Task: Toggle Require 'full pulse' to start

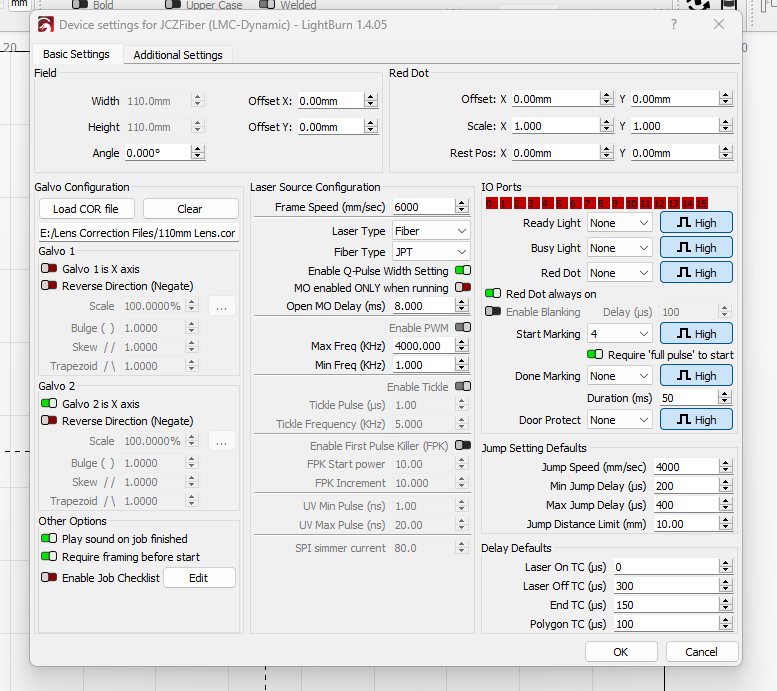Action: [x=595, y=354]
